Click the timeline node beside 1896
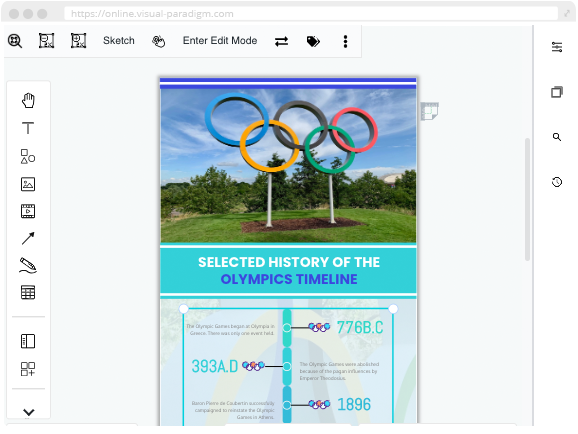This screenshot has width=578, height=434. [x=287, y=405]
